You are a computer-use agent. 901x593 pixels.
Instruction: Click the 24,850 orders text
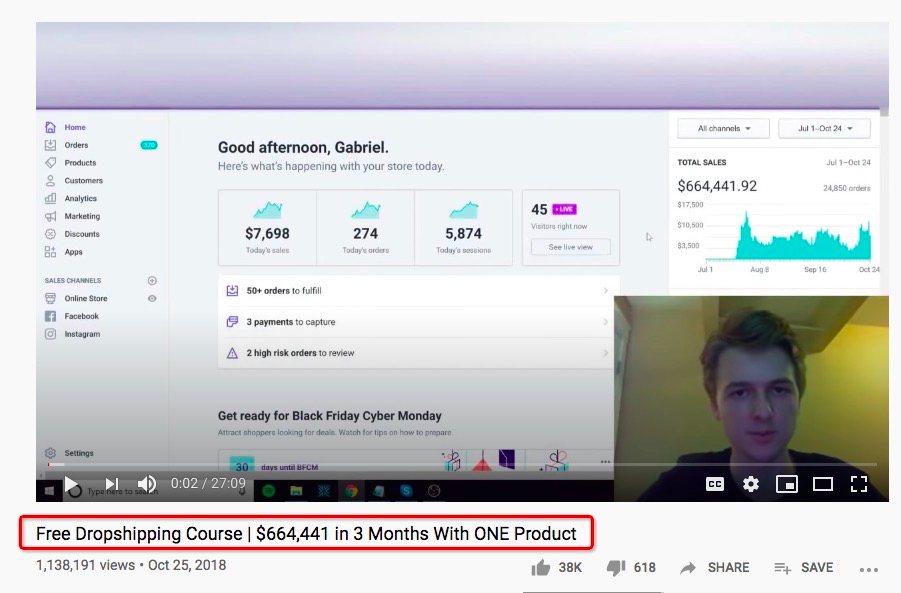point(846,188)
